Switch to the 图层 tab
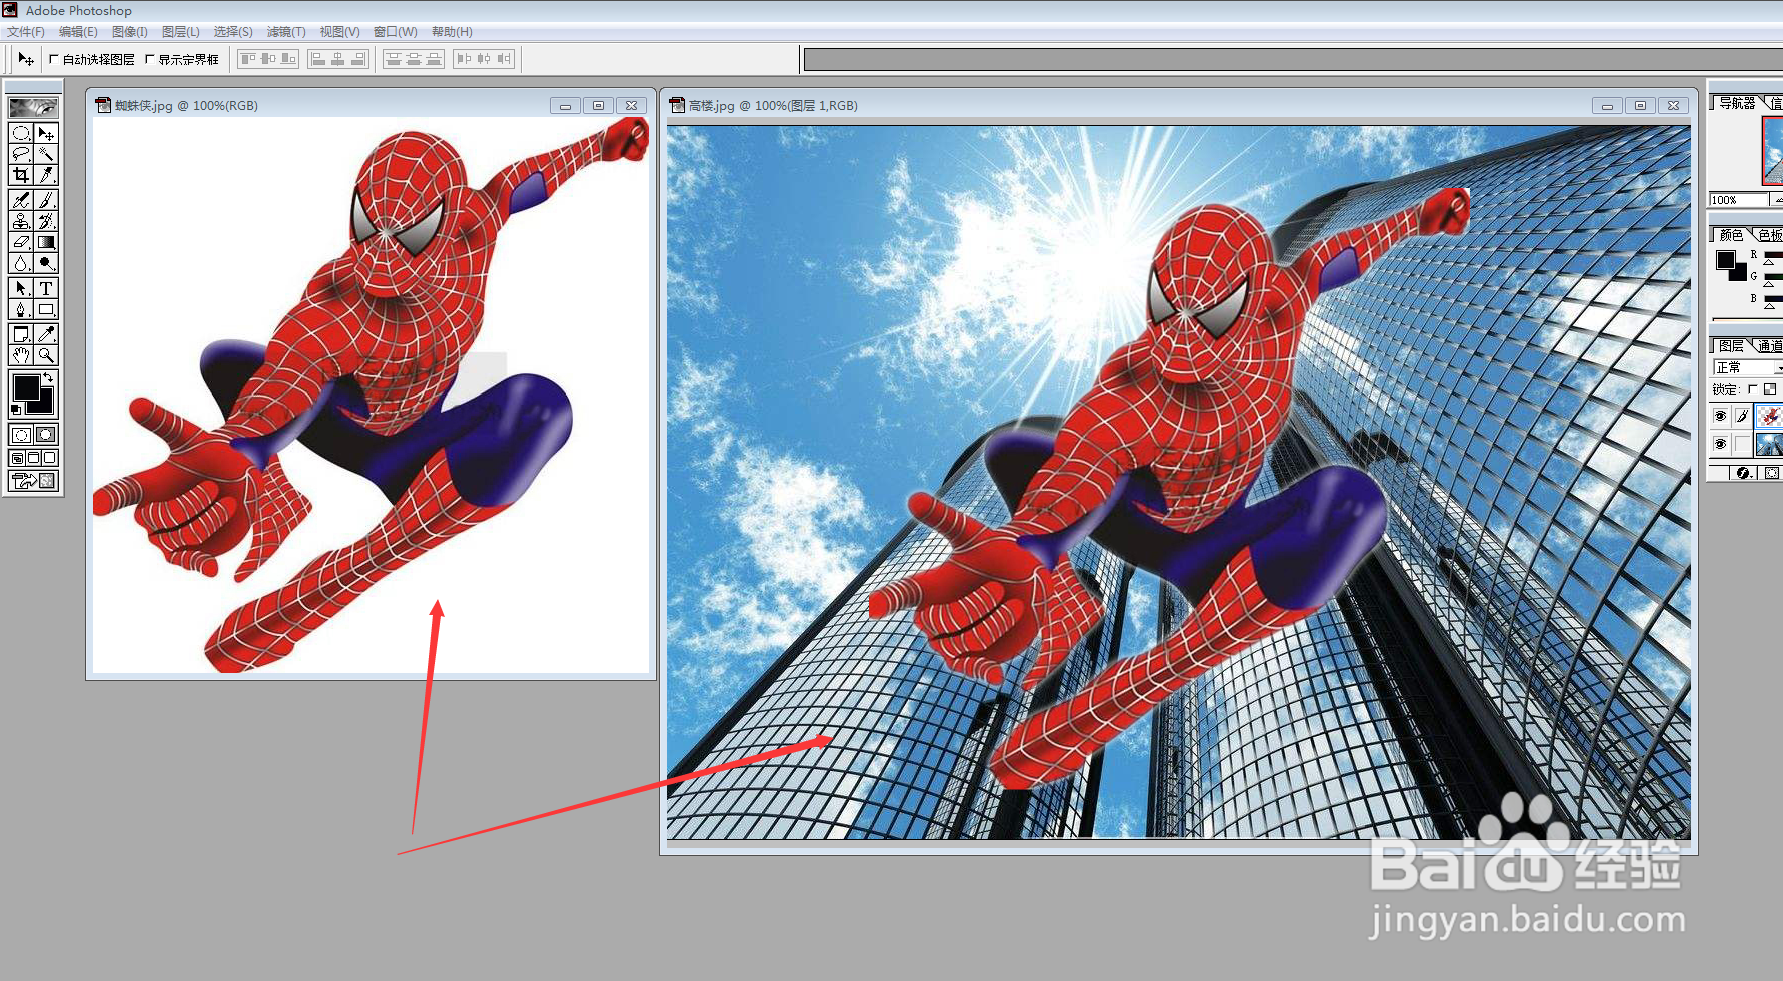The width and height of the screenshot is (1783, 981). point(1731,346)
